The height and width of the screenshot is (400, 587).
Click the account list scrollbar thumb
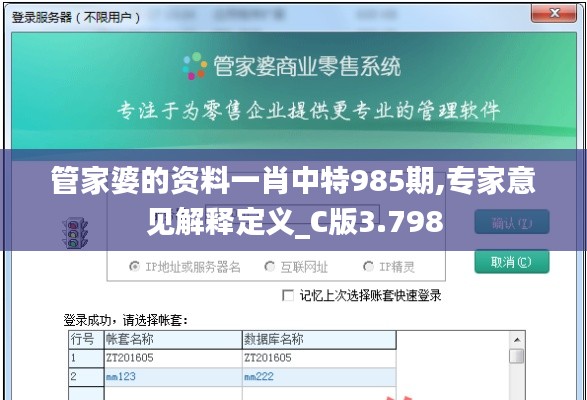517,356
